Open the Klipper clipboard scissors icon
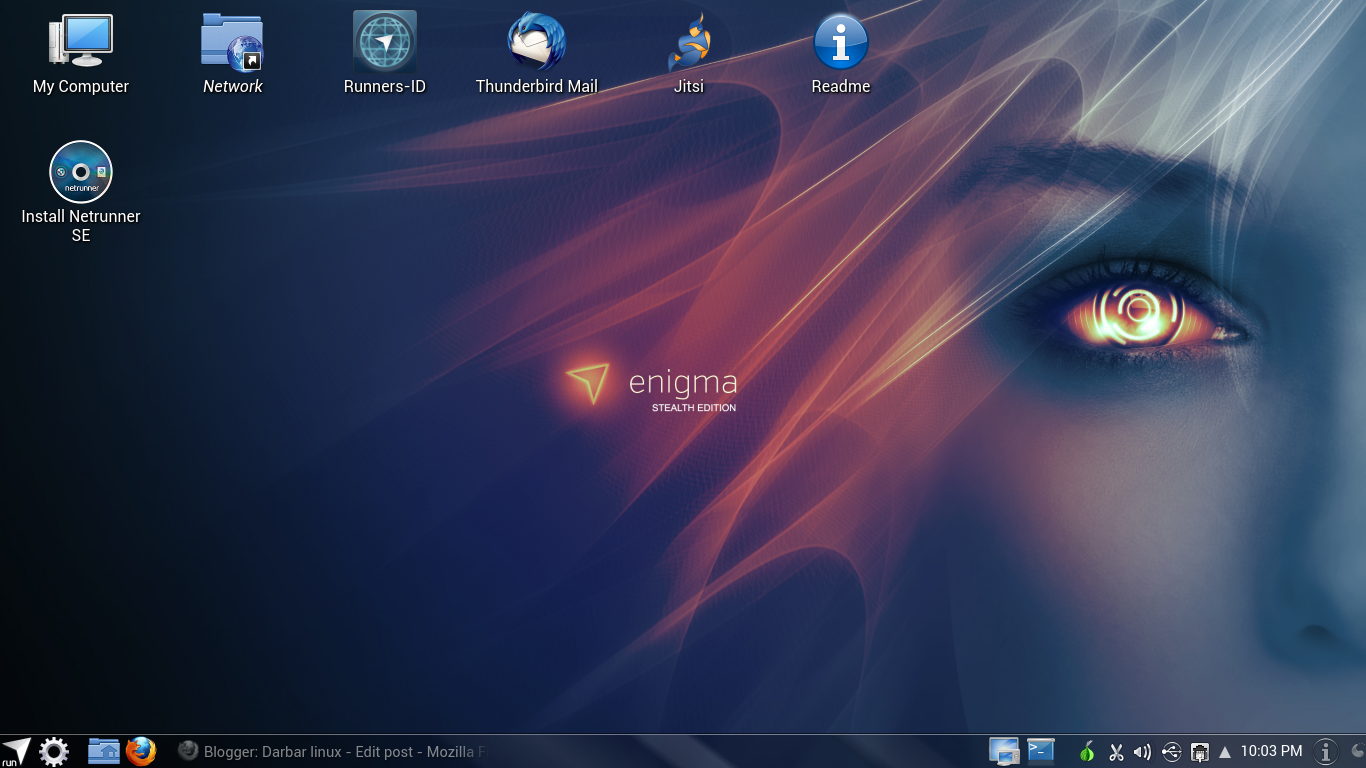1366x768 pixels. point(1116,751)
